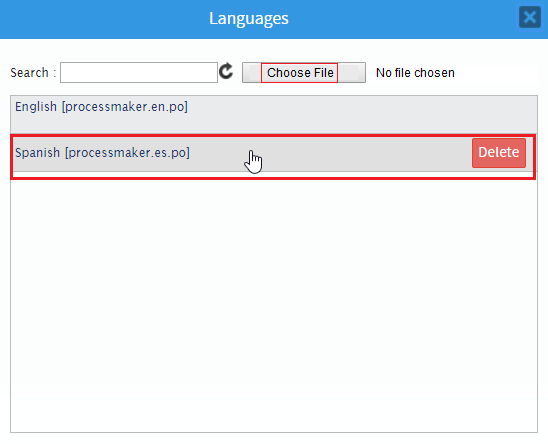This screenshot has width=548, height=444.
Task: Click the processmaker.es.po filename text
Action: [128, 153]
